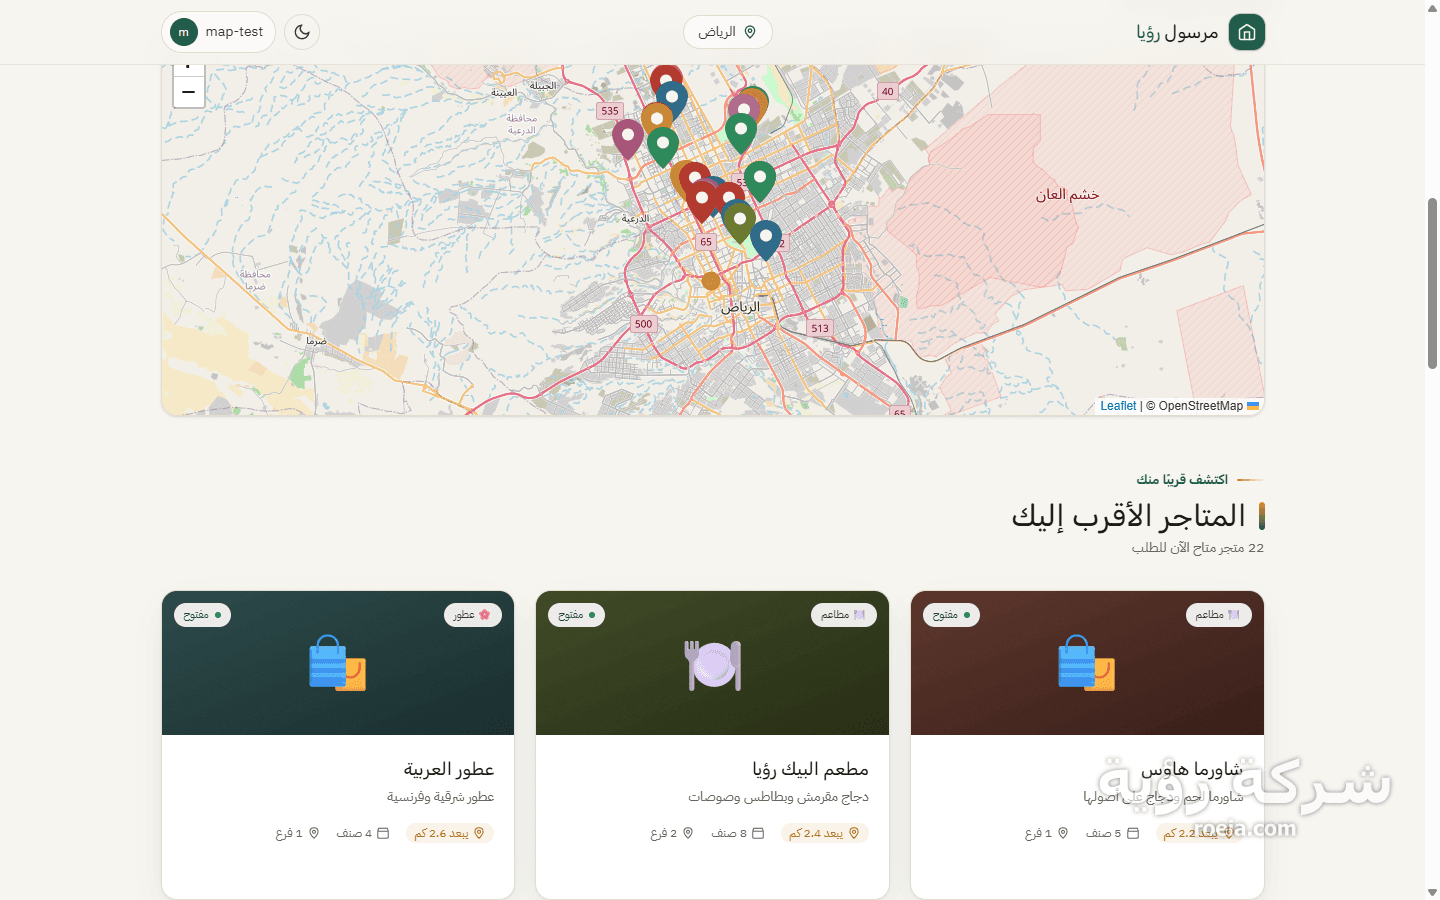Select the pink map marker on the far left
The height and width of the screenshot is (900, 1440).
click(627, 139)
